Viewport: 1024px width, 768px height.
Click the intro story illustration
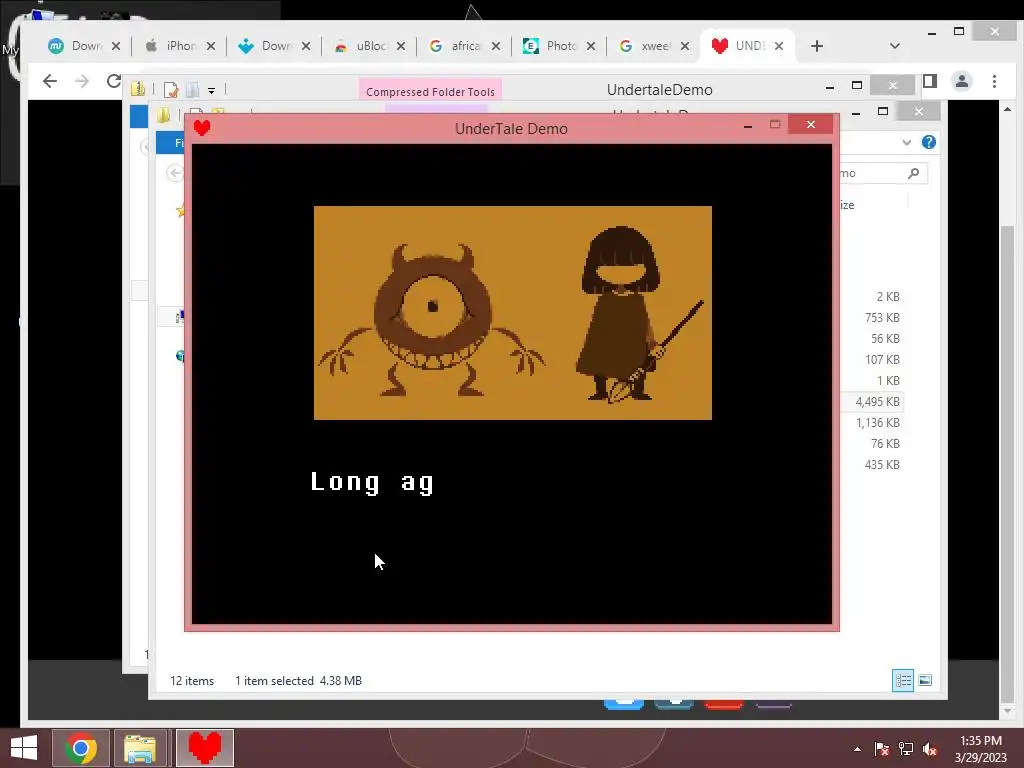[513, 313]
